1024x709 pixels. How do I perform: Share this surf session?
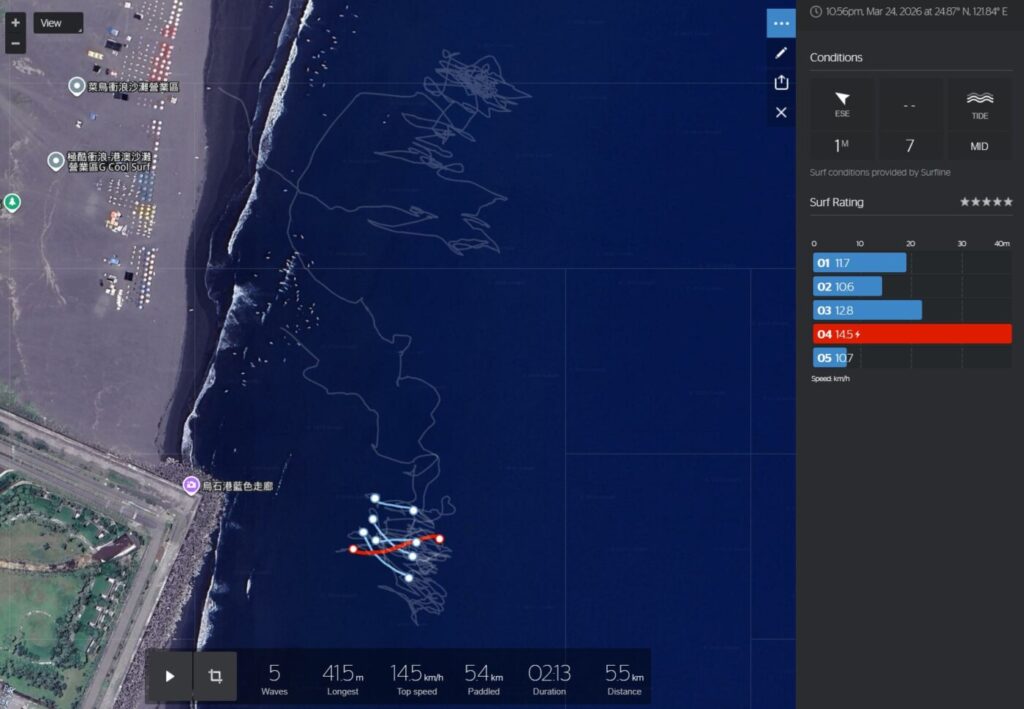click(781, 83)
